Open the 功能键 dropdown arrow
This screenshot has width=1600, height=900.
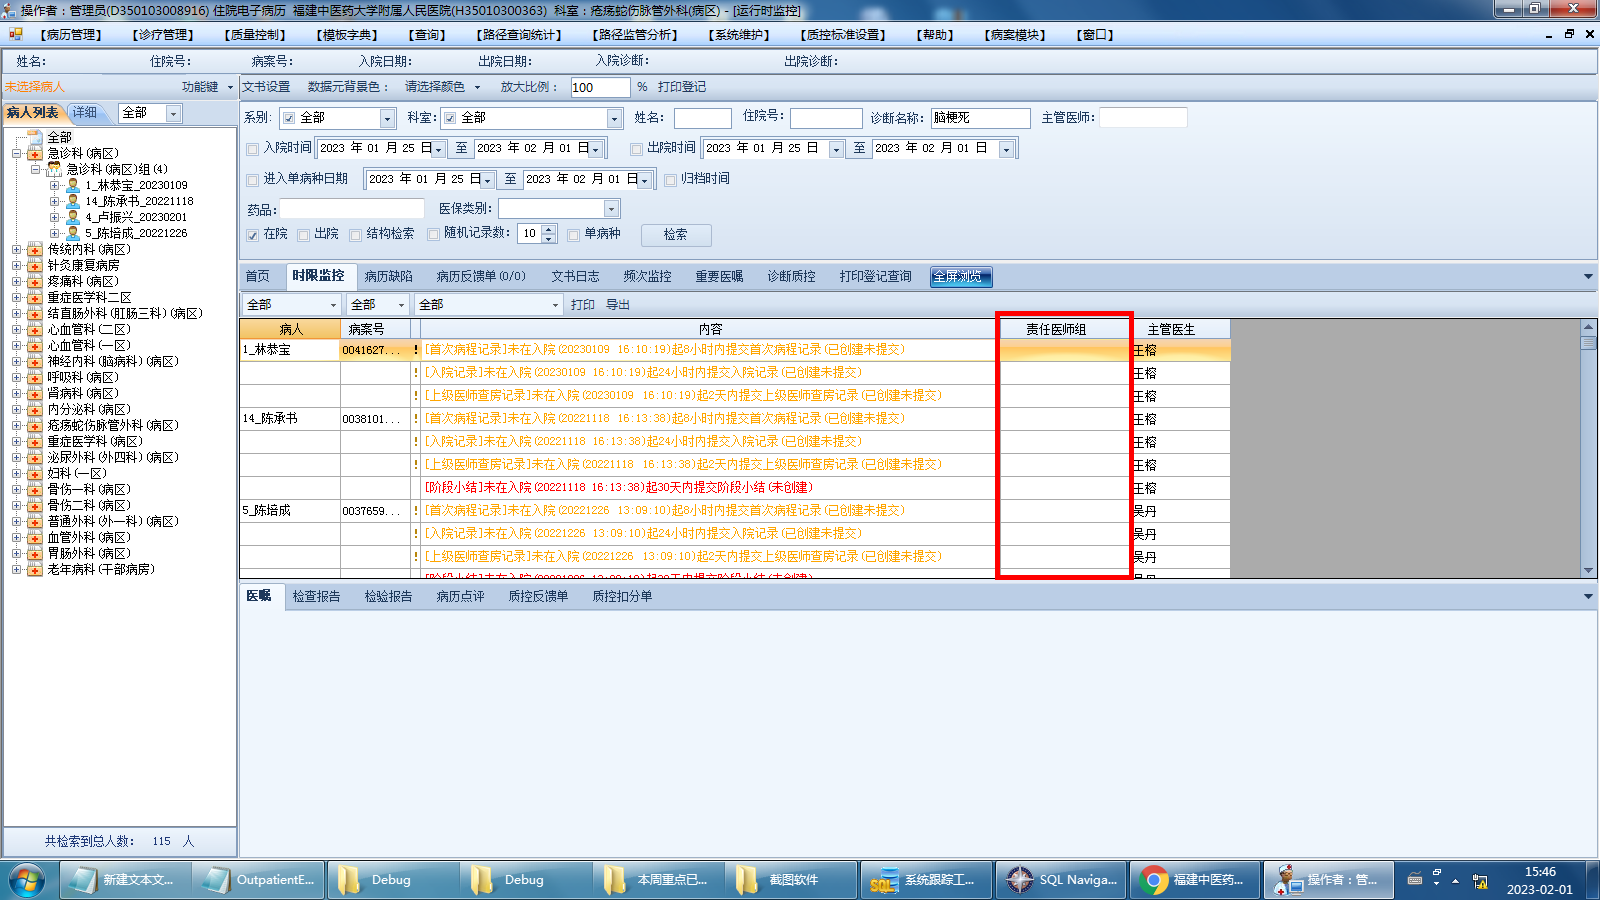[x=230, y=87]
